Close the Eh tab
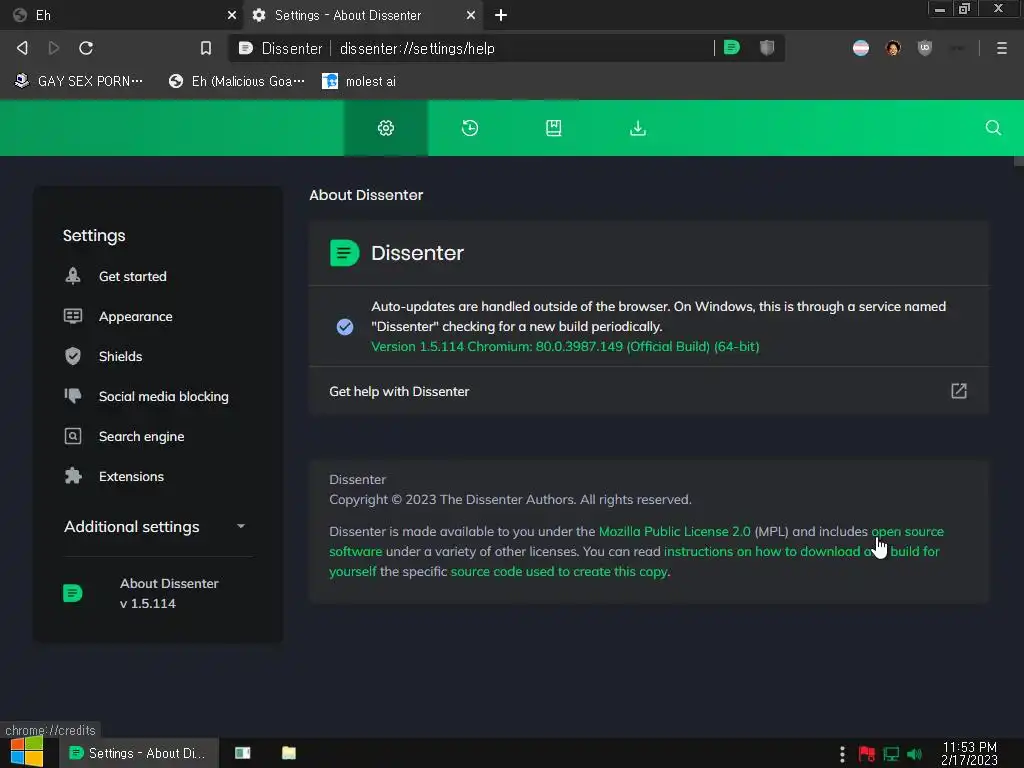Screen dimensions: 1024x768 tap(232, 15)
